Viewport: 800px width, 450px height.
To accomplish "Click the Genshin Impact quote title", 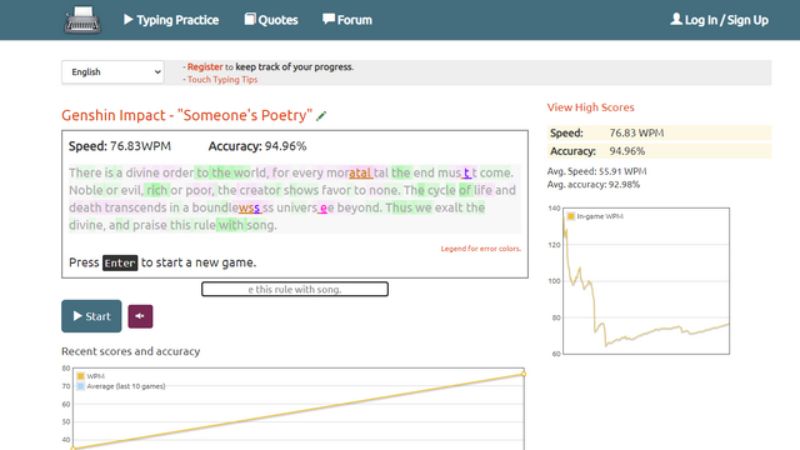I will (186, 115).
